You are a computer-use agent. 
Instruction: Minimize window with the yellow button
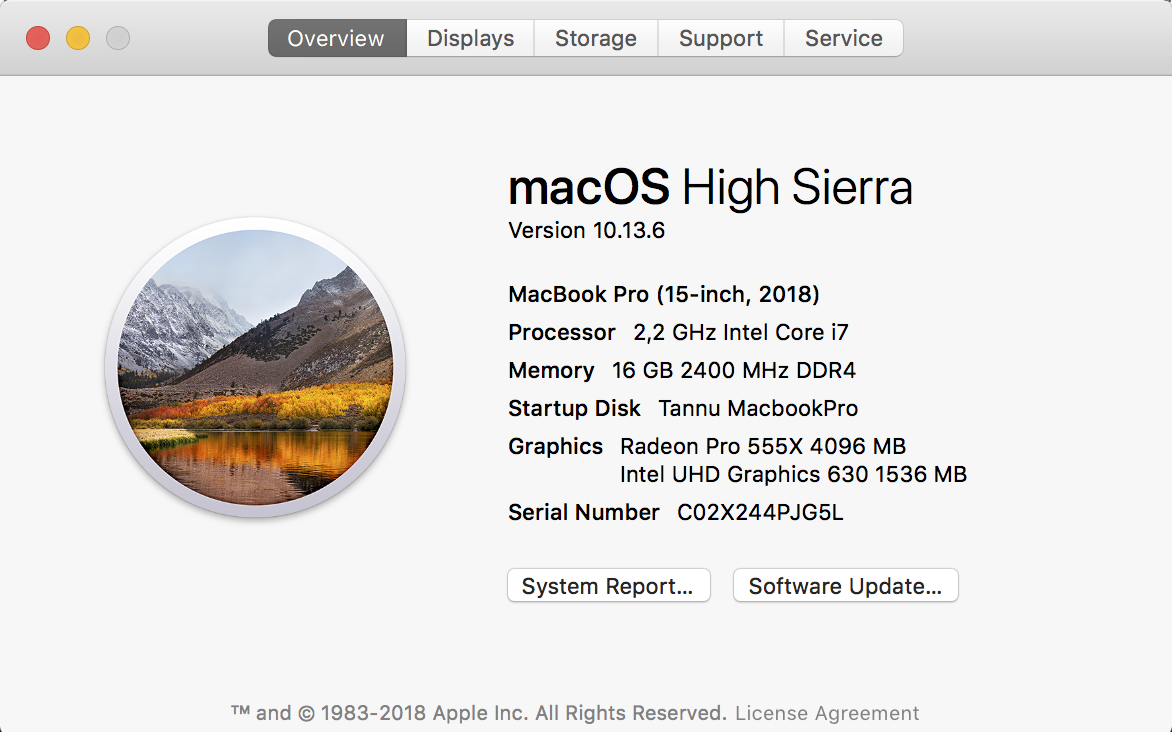click(78, 38)
